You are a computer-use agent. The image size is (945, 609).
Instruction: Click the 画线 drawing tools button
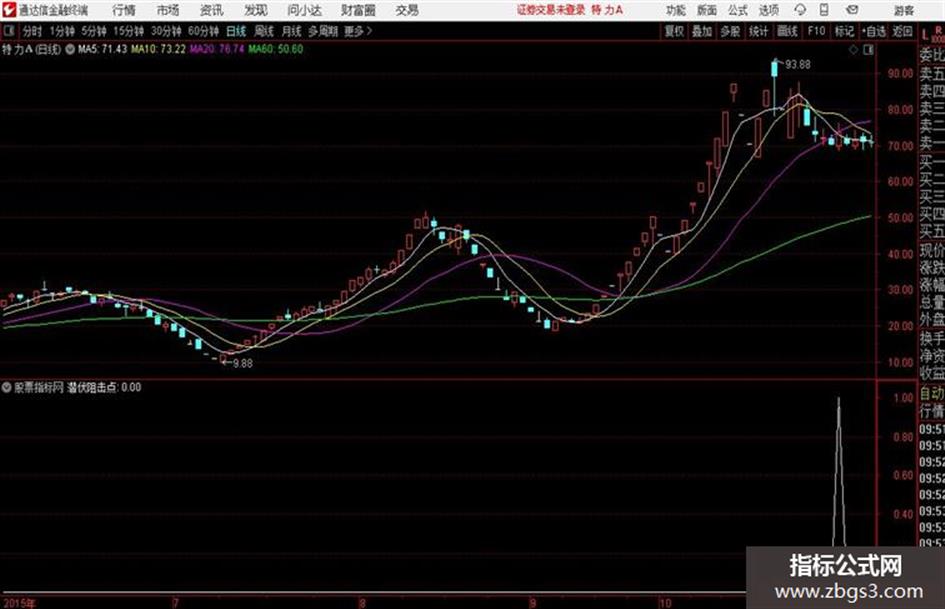tap(788, 31)
